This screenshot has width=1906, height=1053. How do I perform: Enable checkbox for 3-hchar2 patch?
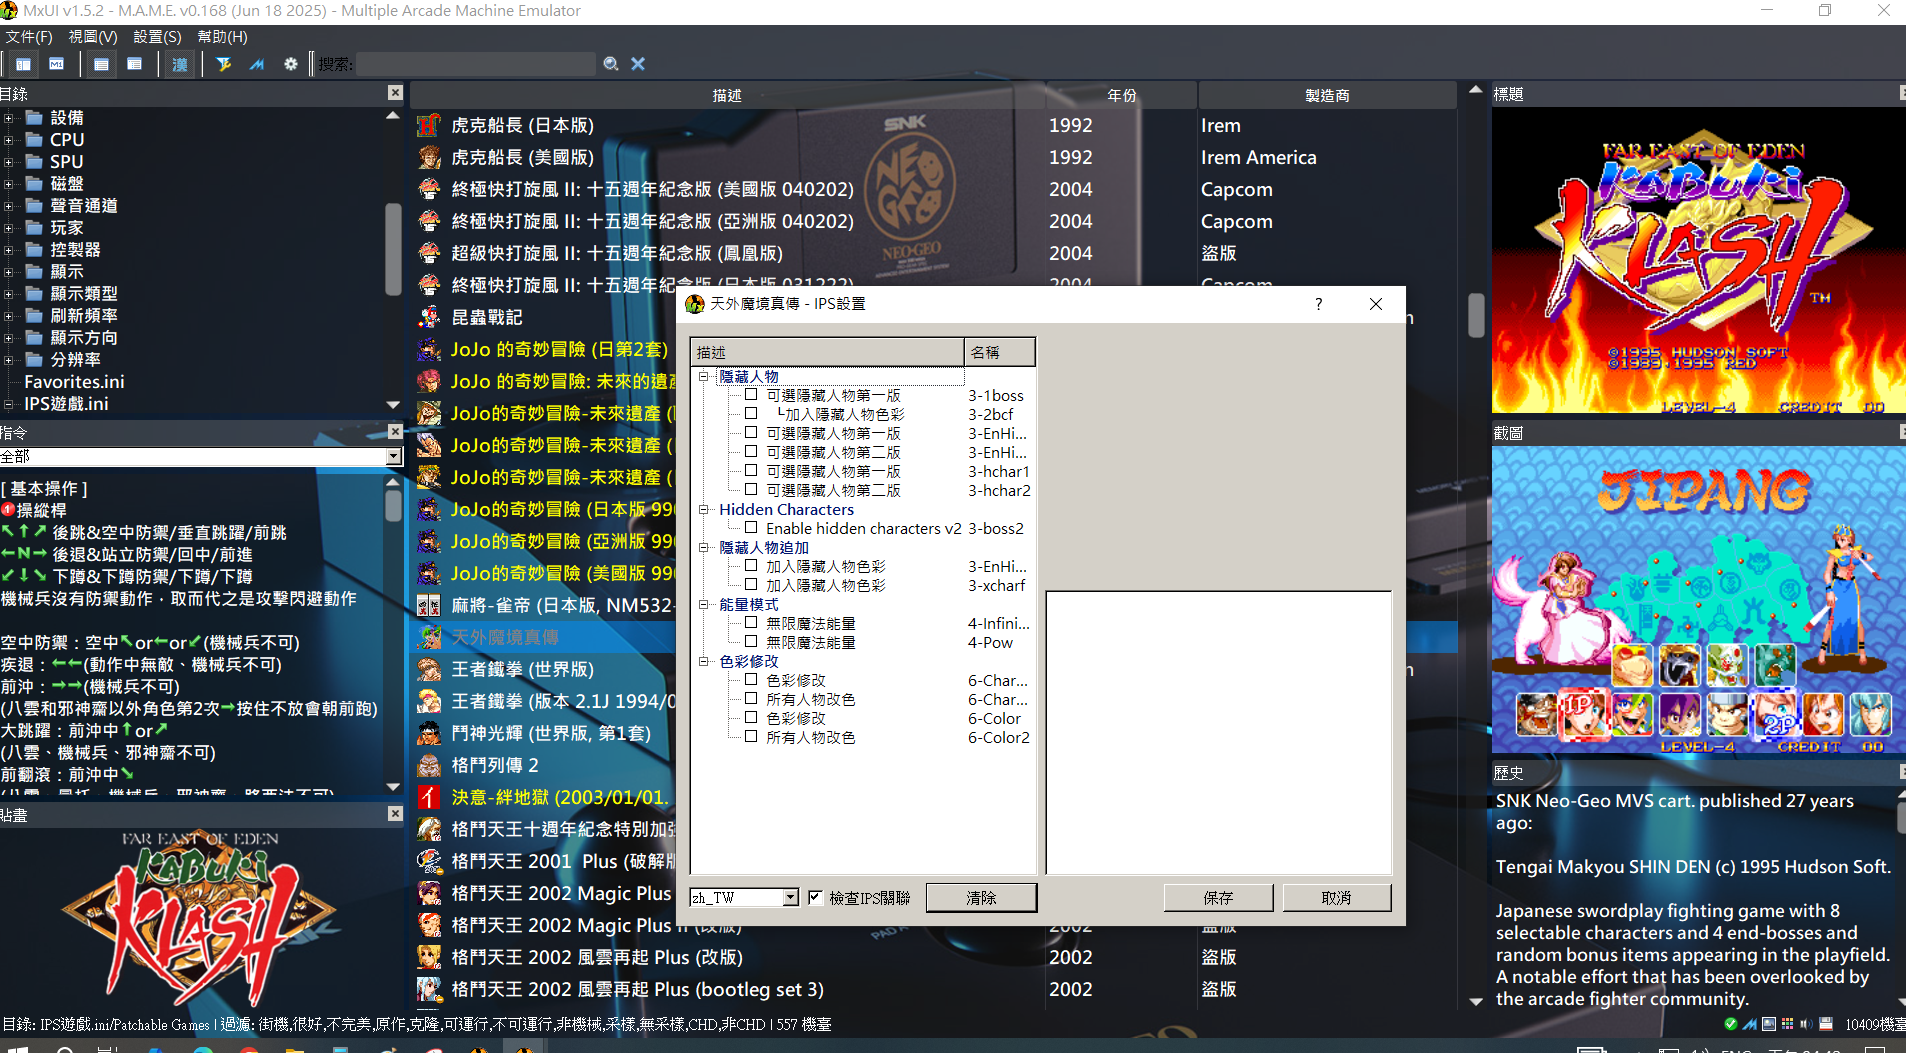751,490
